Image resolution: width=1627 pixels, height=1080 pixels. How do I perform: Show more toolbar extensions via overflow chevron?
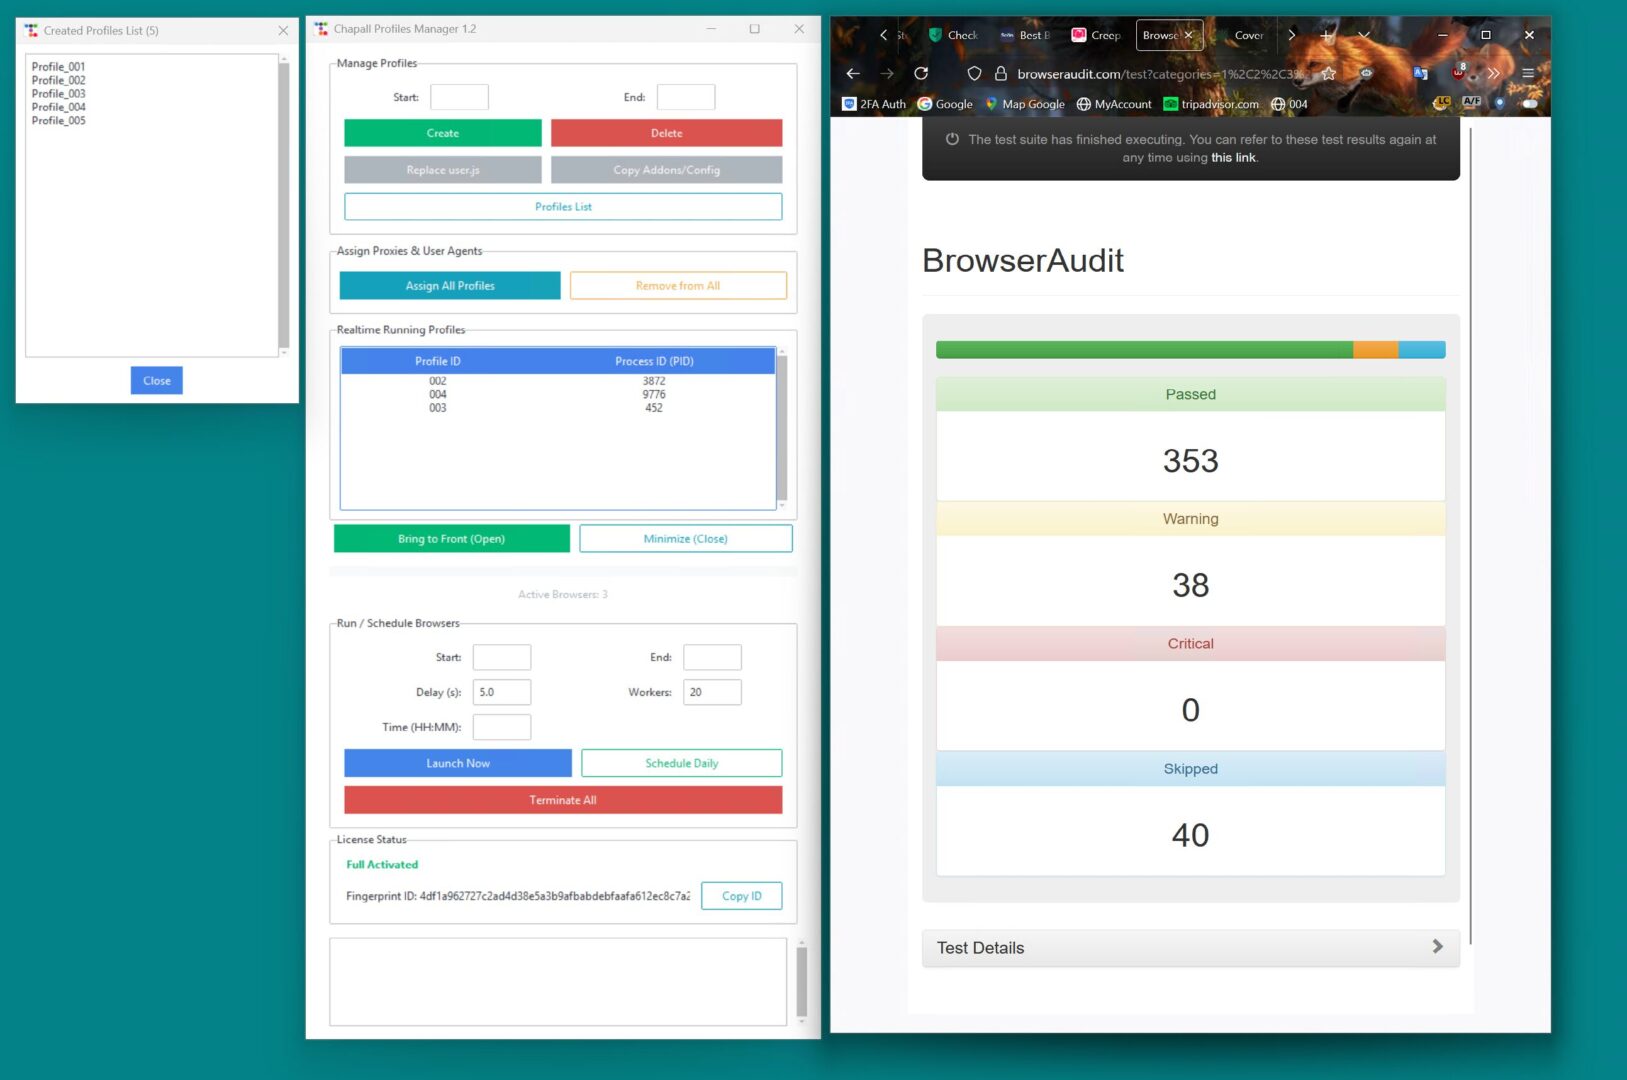pos(1494,73)
